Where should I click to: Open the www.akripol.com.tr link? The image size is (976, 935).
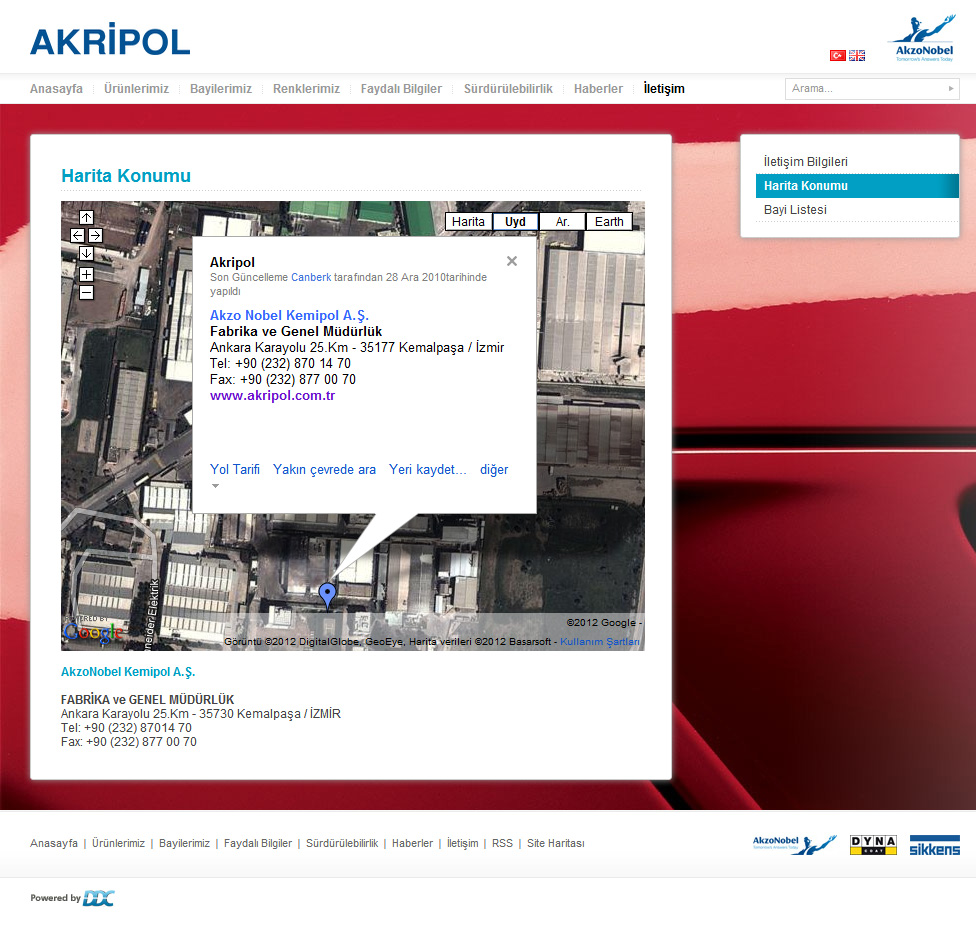(273, 395)
